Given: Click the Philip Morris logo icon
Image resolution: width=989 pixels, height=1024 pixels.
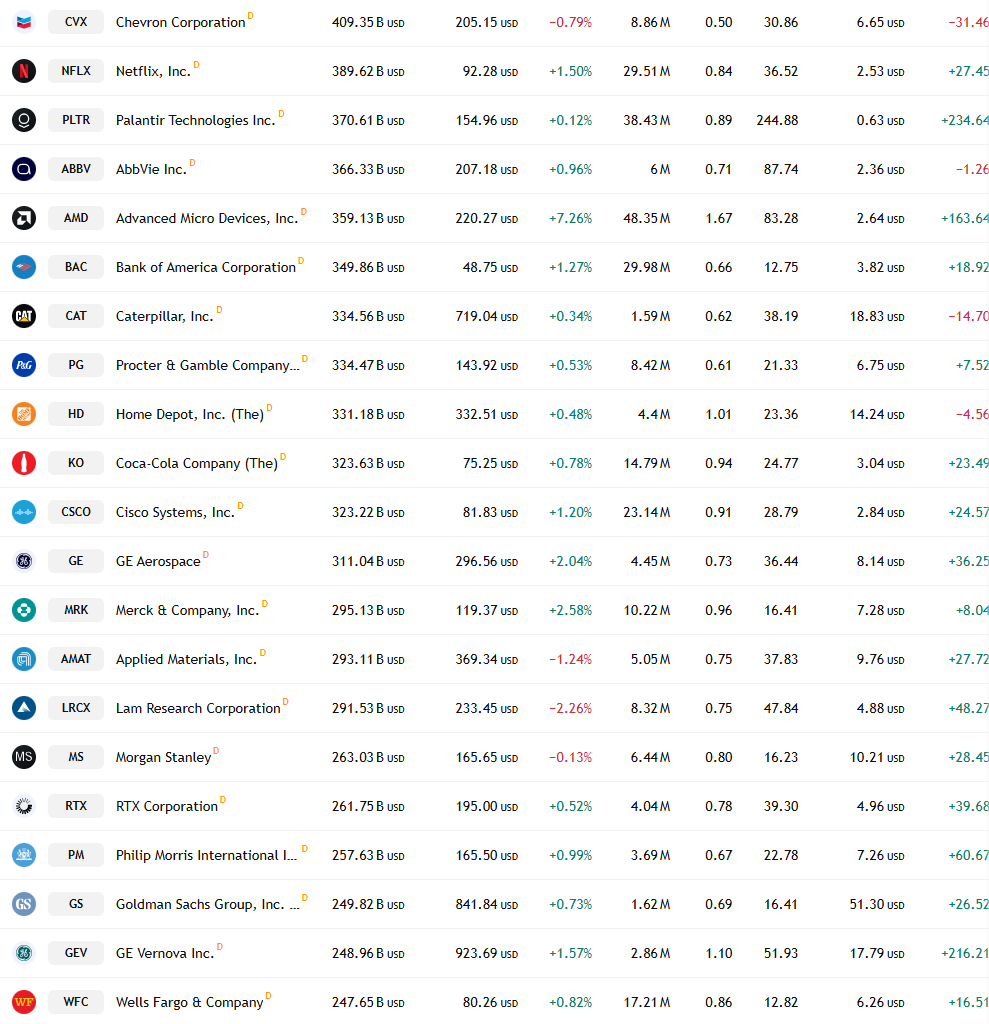Looking at the screenshot, I should click(x=24, y=855).
